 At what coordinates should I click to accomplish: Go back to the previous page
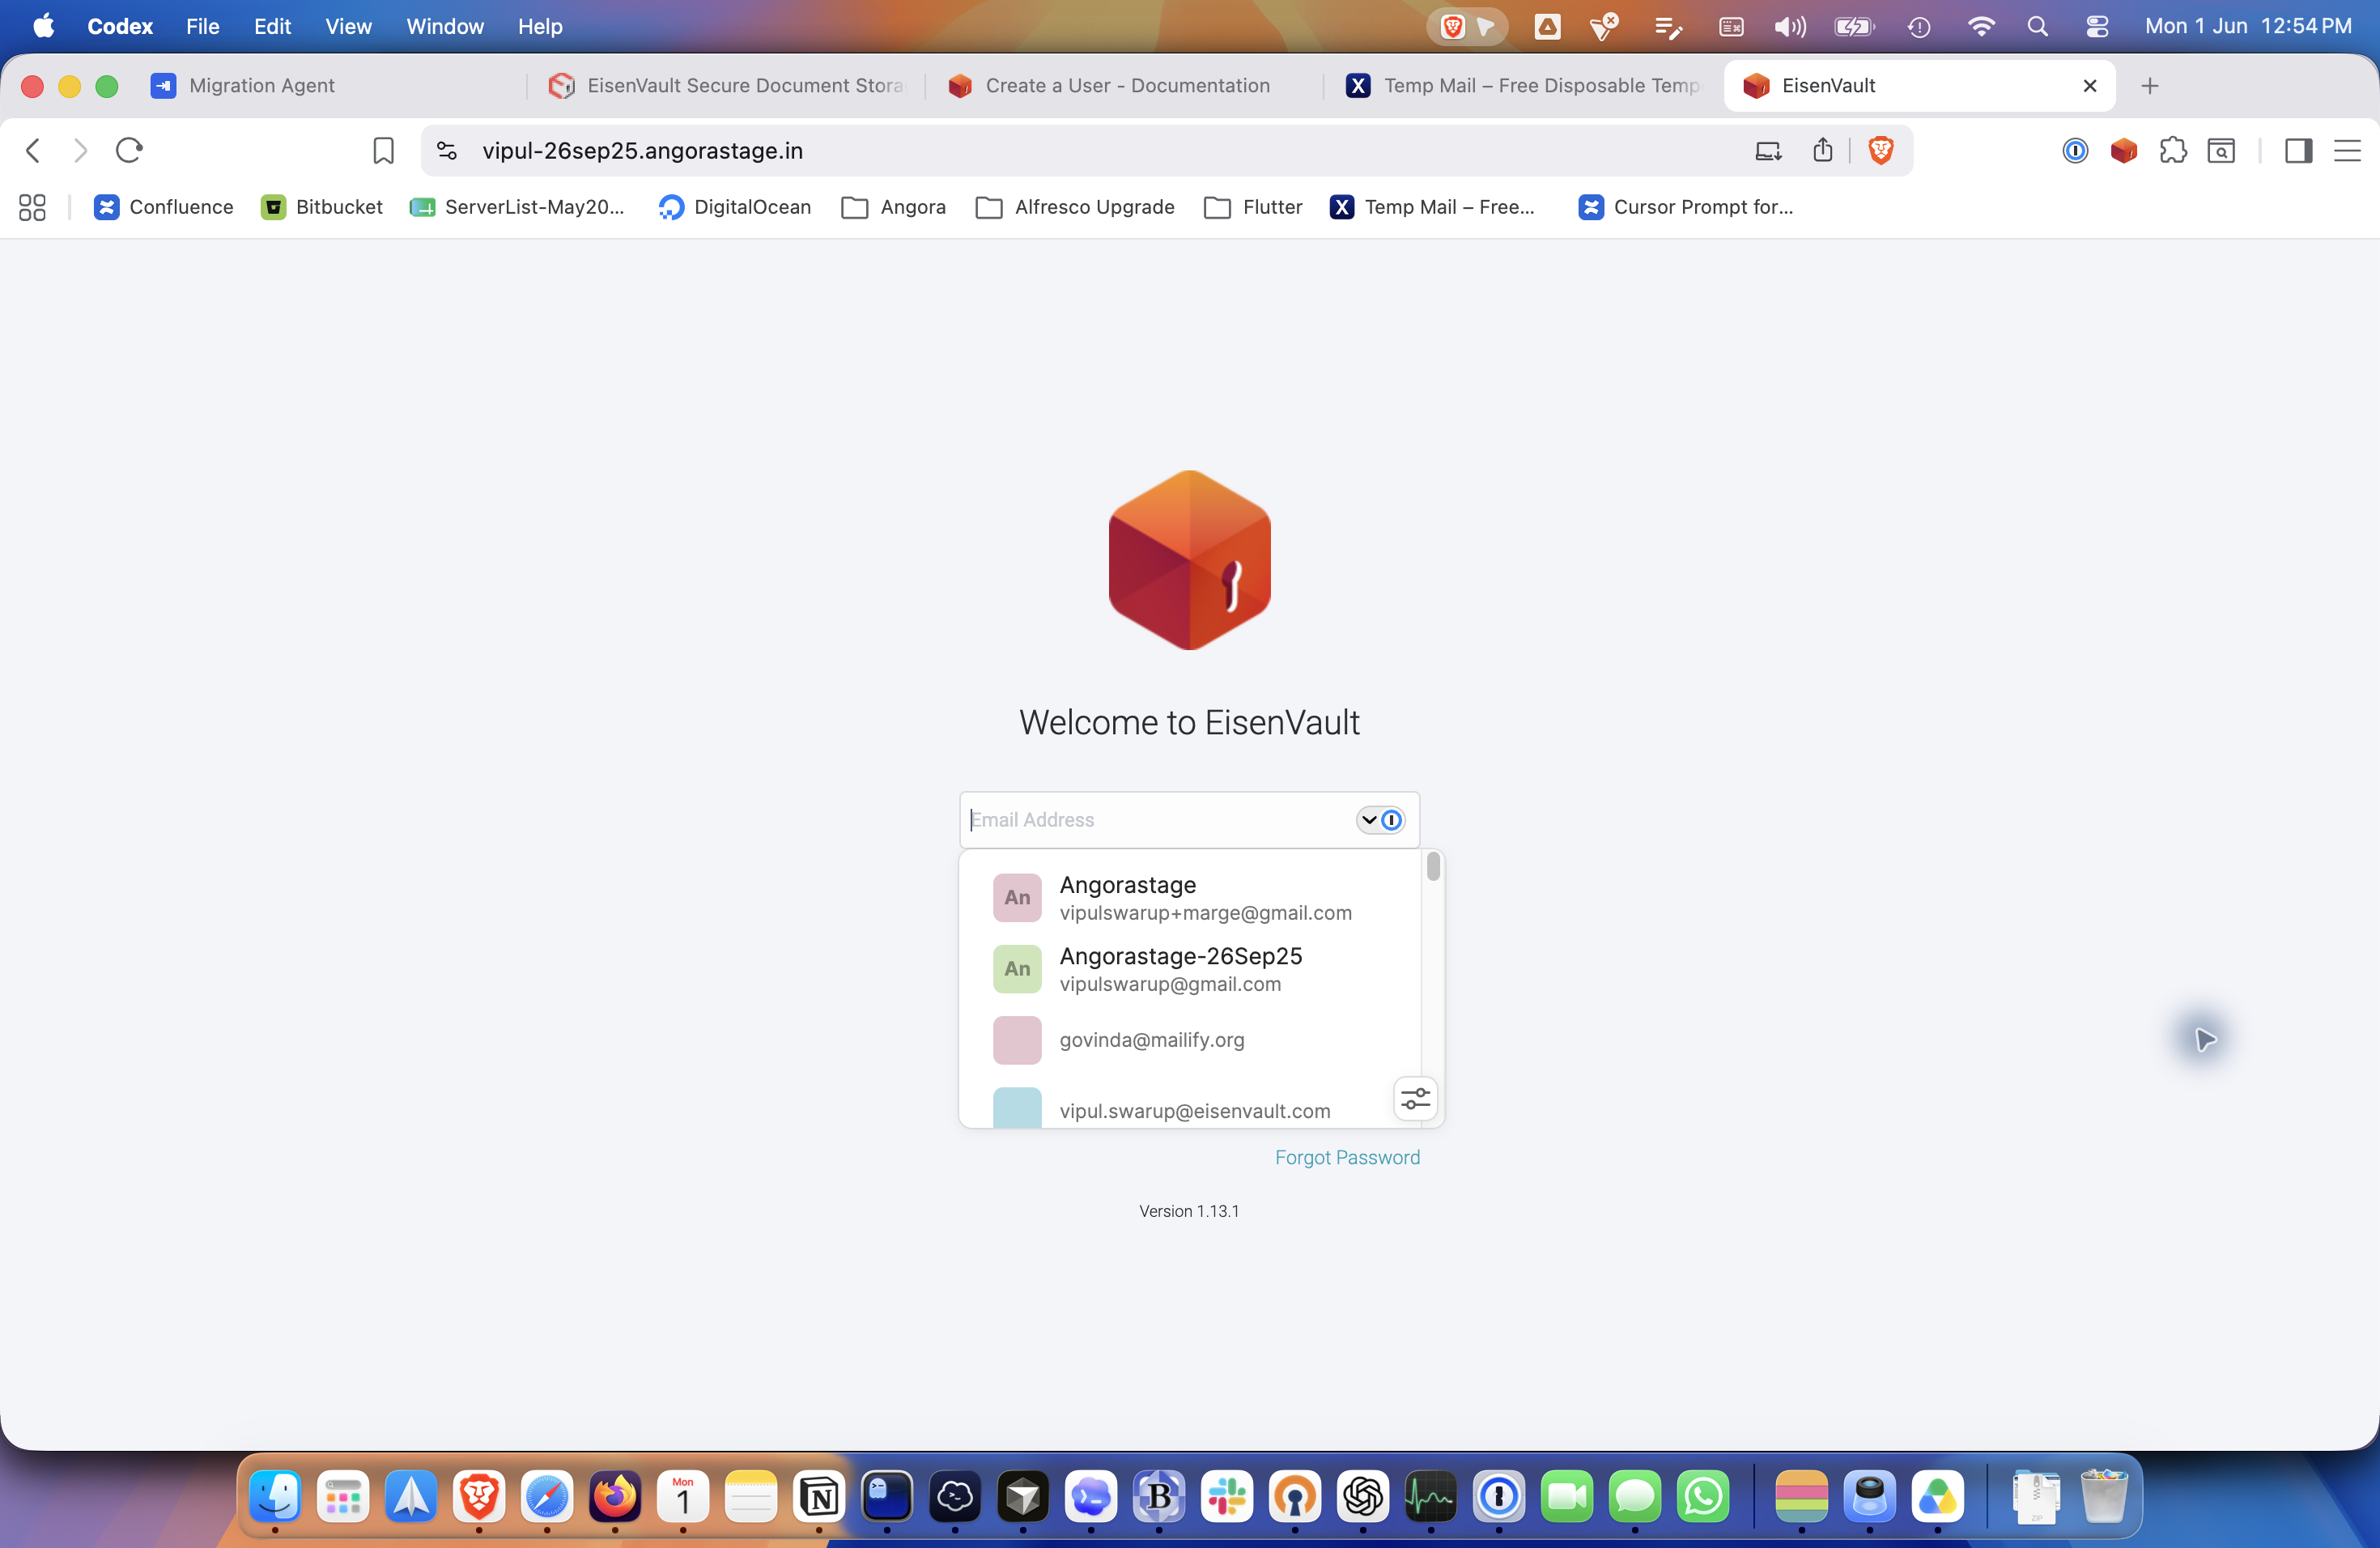pyautogui.click(x=33, y=150)
